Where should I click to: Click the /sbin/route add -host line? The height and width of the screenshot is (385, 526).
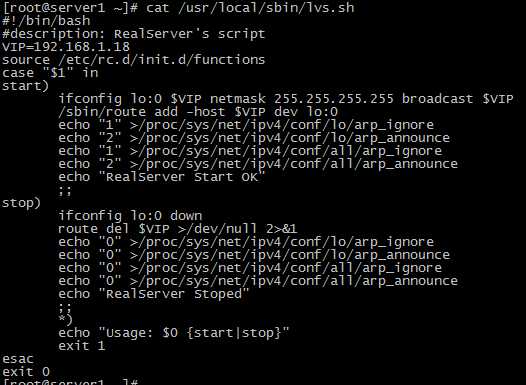click(x=198, y=112)
